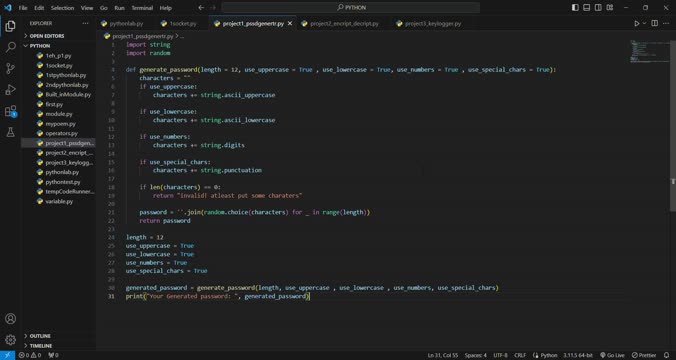Change CRLF line ending setting
The width and height of the screenshot is (676, 360).
click(520, 355)
